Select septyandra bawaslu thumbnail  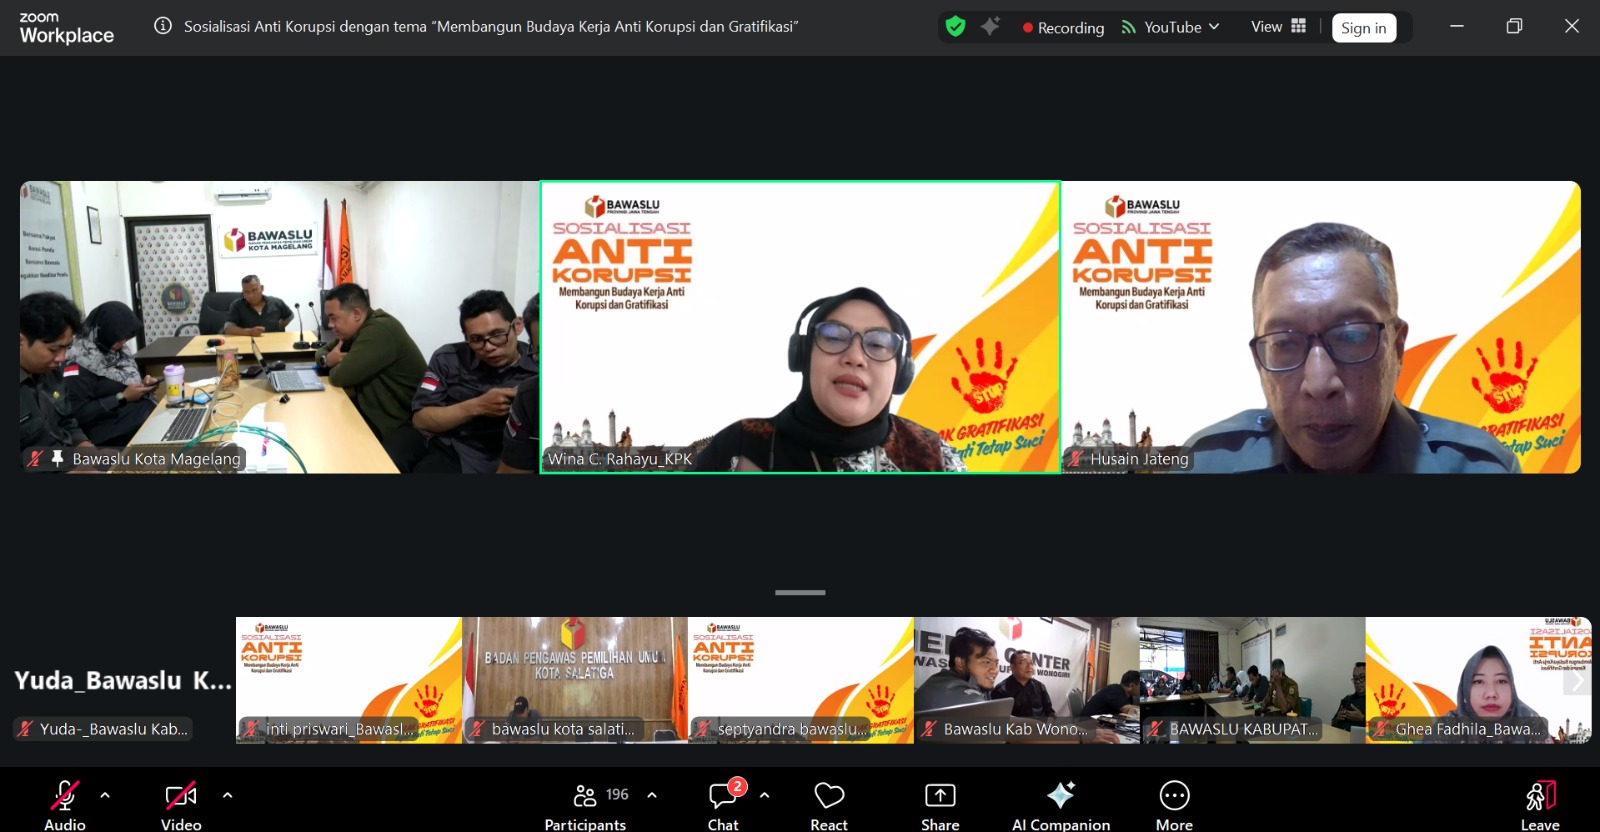(801, 680)
